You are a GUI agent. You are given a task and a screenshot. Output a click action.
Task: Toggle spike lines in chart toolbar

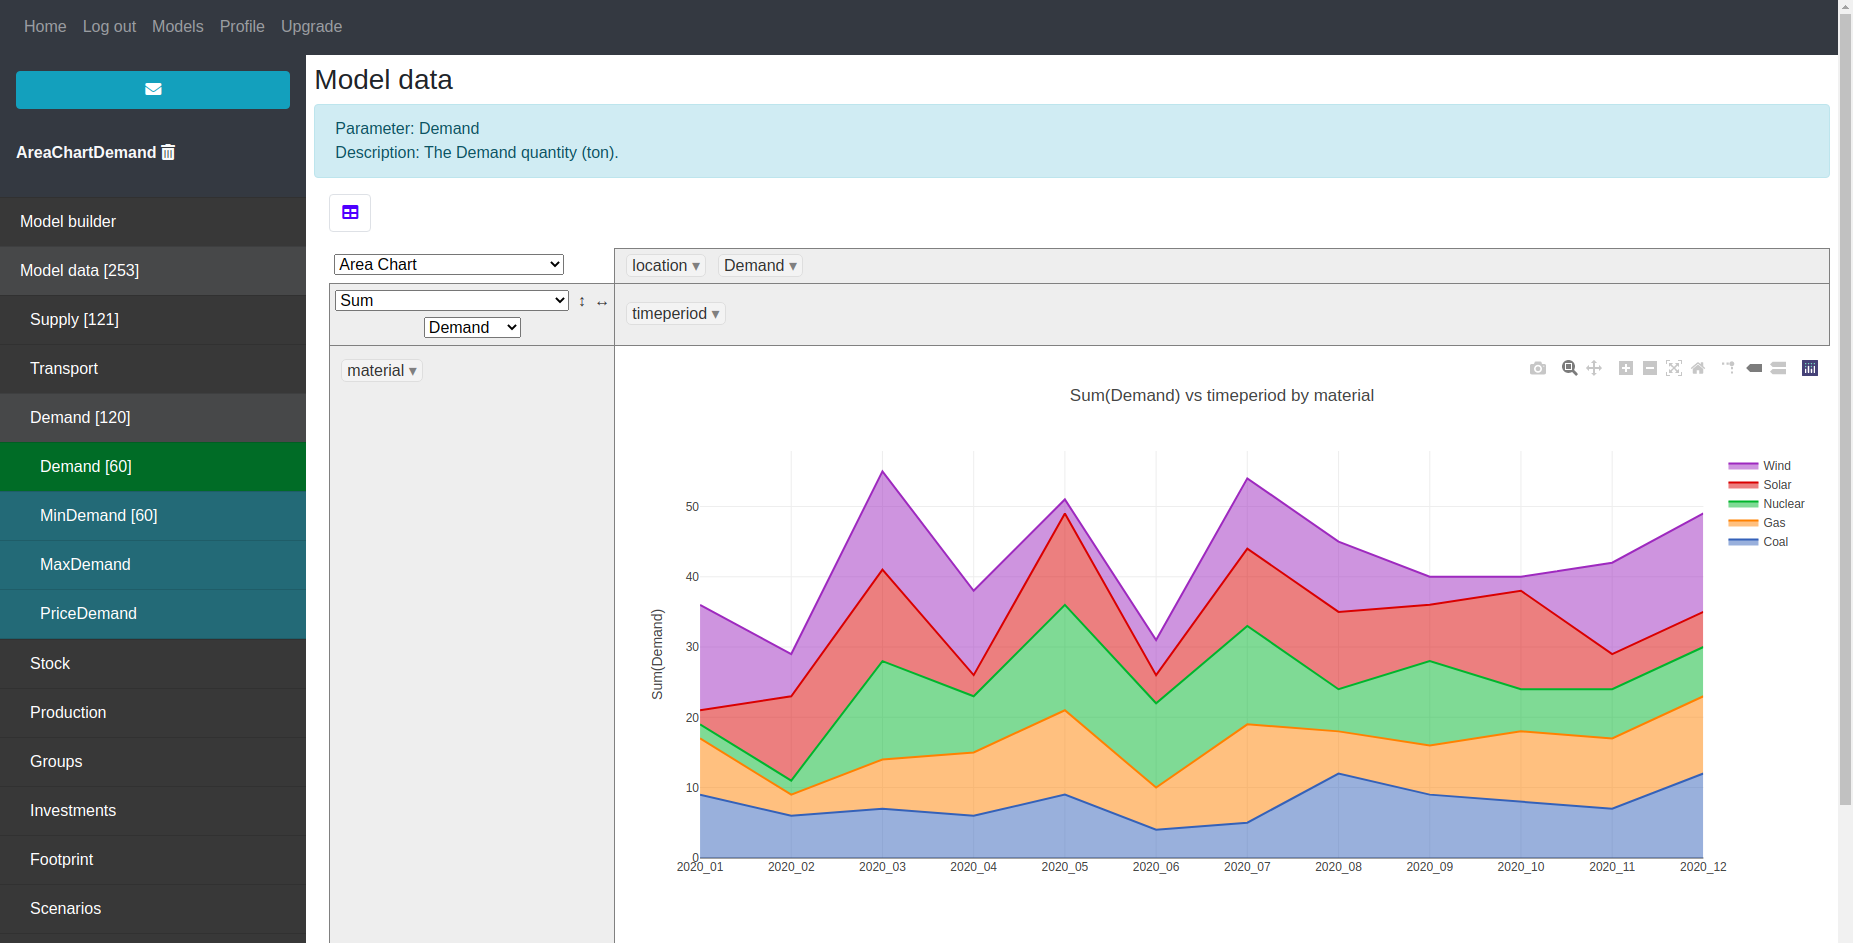[x=1728, y=368]
